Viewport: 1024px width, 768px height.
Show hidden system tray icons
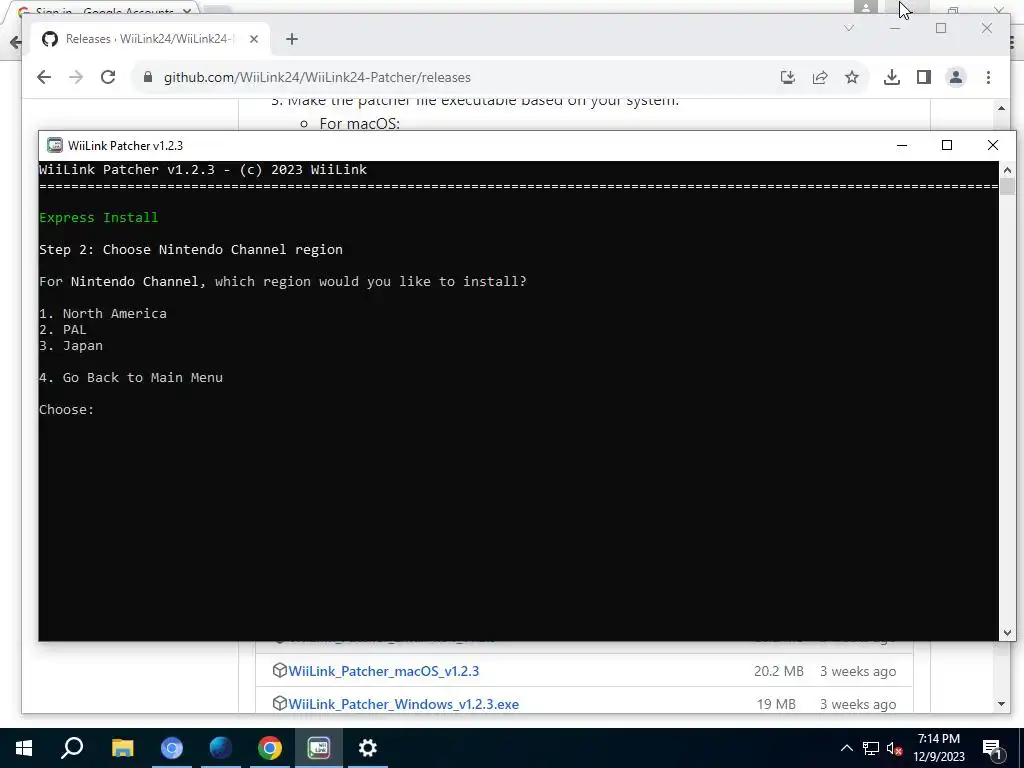(846, 748)
